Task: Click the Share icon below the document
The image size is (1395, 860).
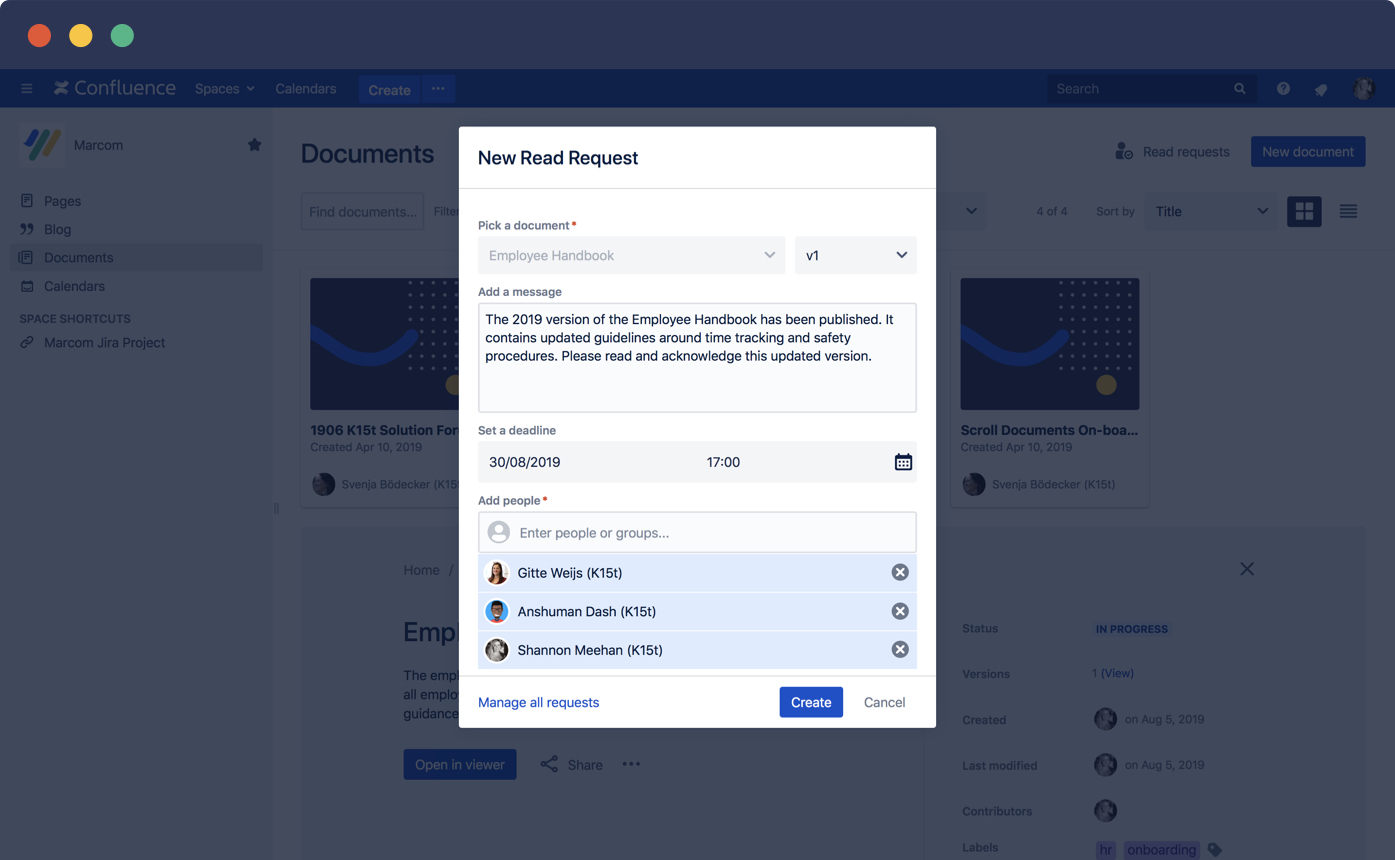Action: pyautogui.click(x=549, y=764)
